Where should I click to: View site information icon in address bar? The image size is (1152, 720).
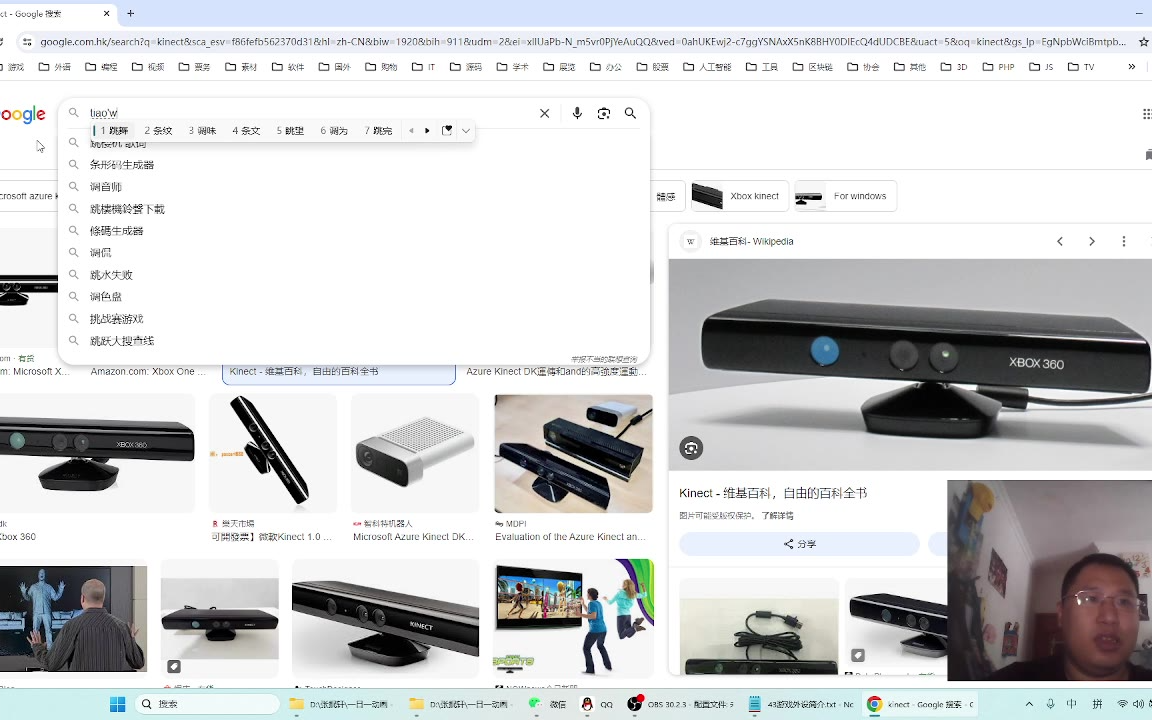click(26, 42)
